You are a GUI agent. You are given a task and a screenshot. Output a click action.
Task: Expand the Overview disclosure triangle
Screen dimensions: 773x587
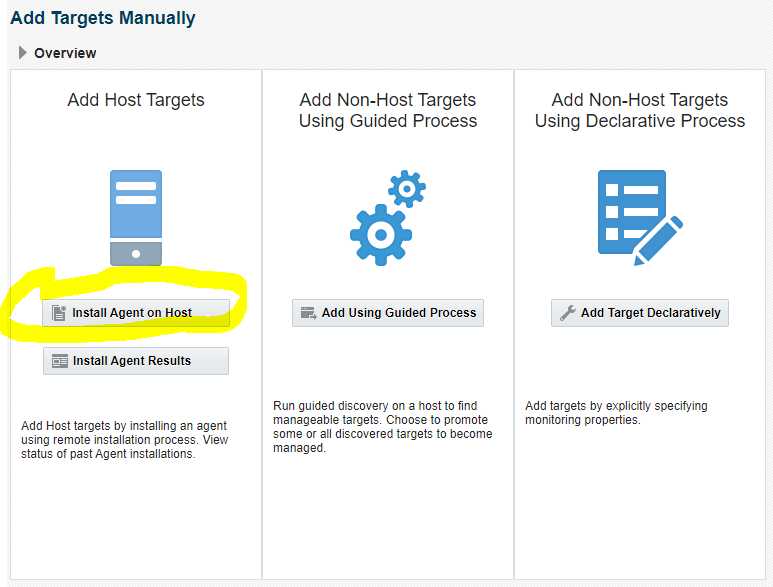point(22,53)
